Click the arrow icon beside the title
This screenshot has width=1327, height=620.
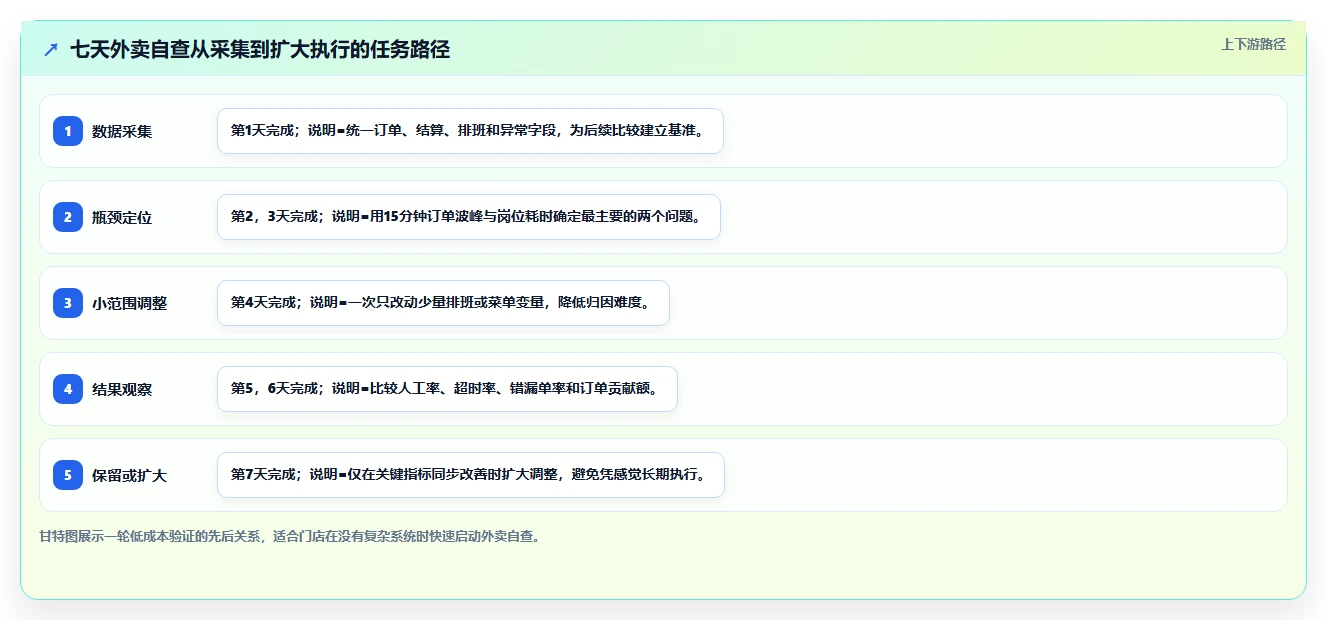click(x=51, y=50)
